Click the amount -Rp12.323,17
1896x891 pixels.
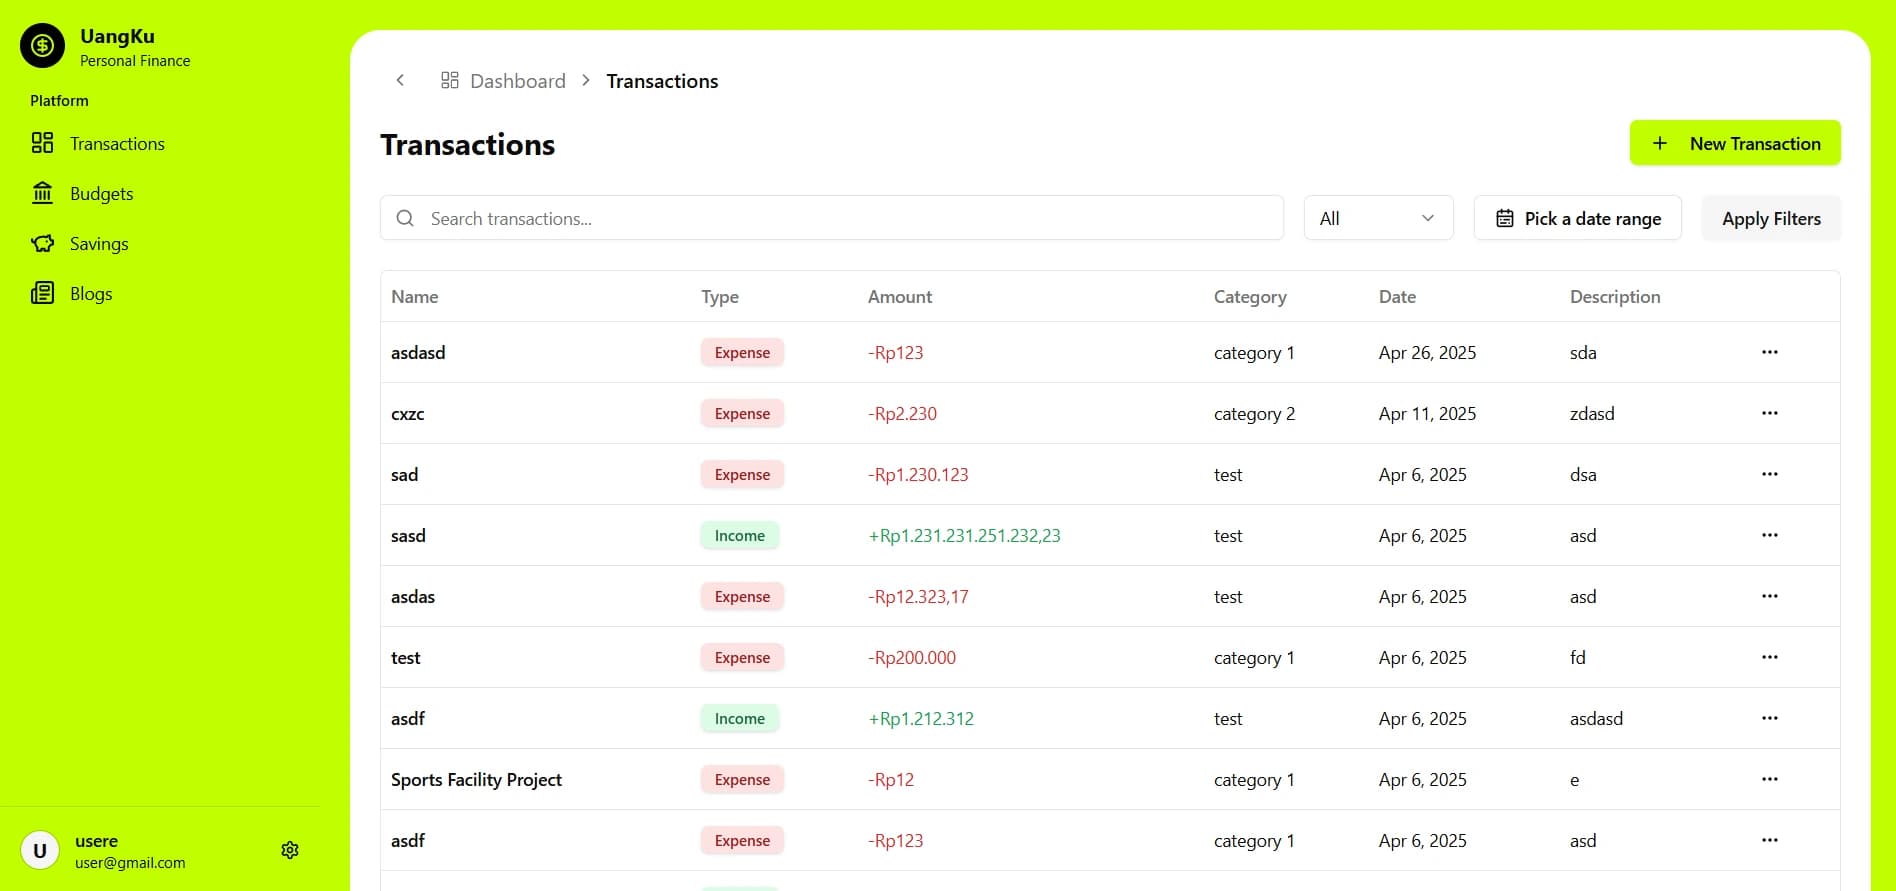pos(918,597)
